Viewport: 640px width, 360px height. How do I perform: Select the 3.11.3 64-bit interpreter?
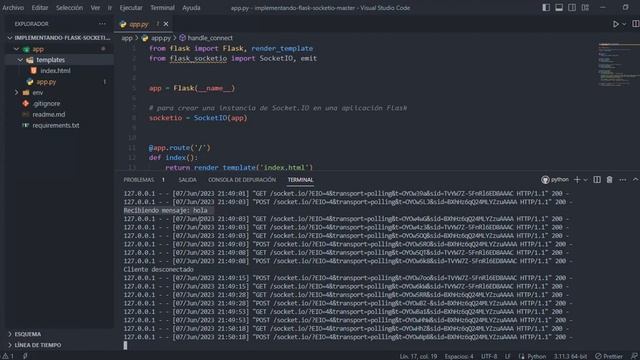[x=570, y=356]
